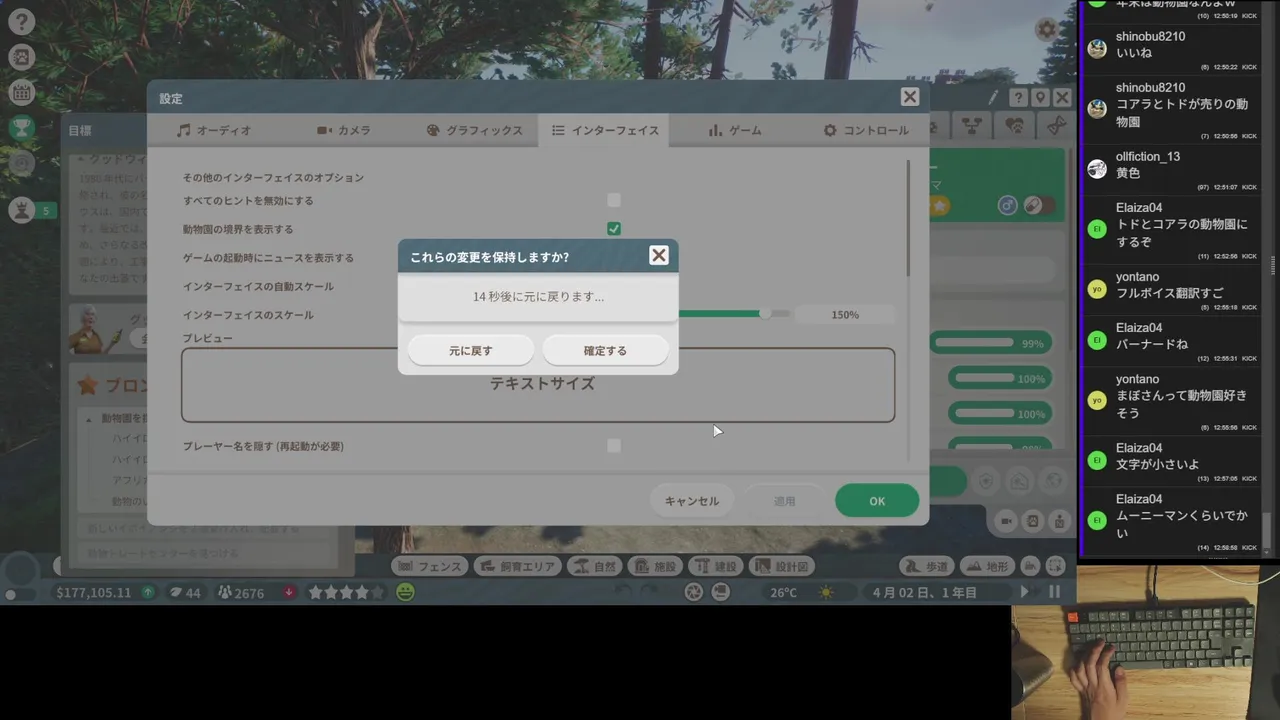Open the 設計図 blueprints menu

click(781, 566)
